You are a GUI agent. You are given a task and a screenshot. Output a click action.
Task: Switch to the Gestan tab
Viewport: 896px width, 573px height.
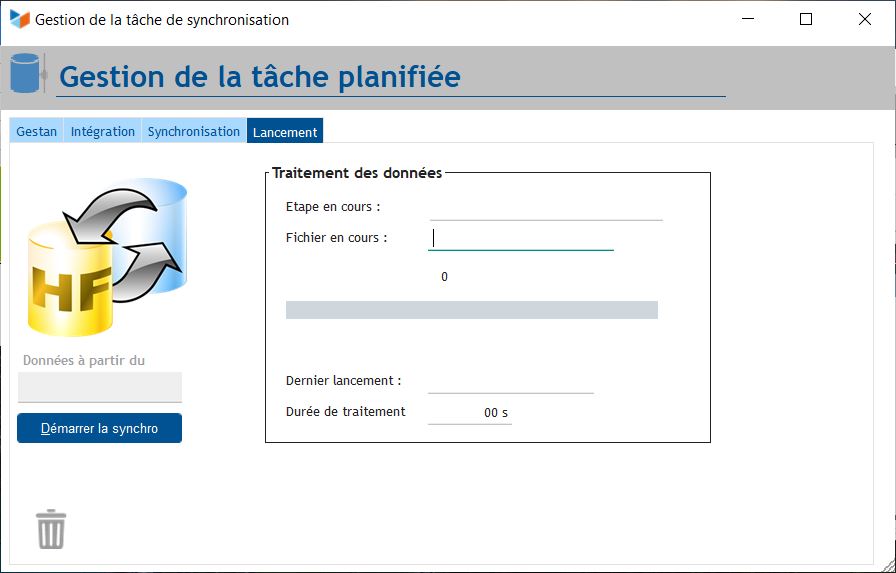(37, 131)
